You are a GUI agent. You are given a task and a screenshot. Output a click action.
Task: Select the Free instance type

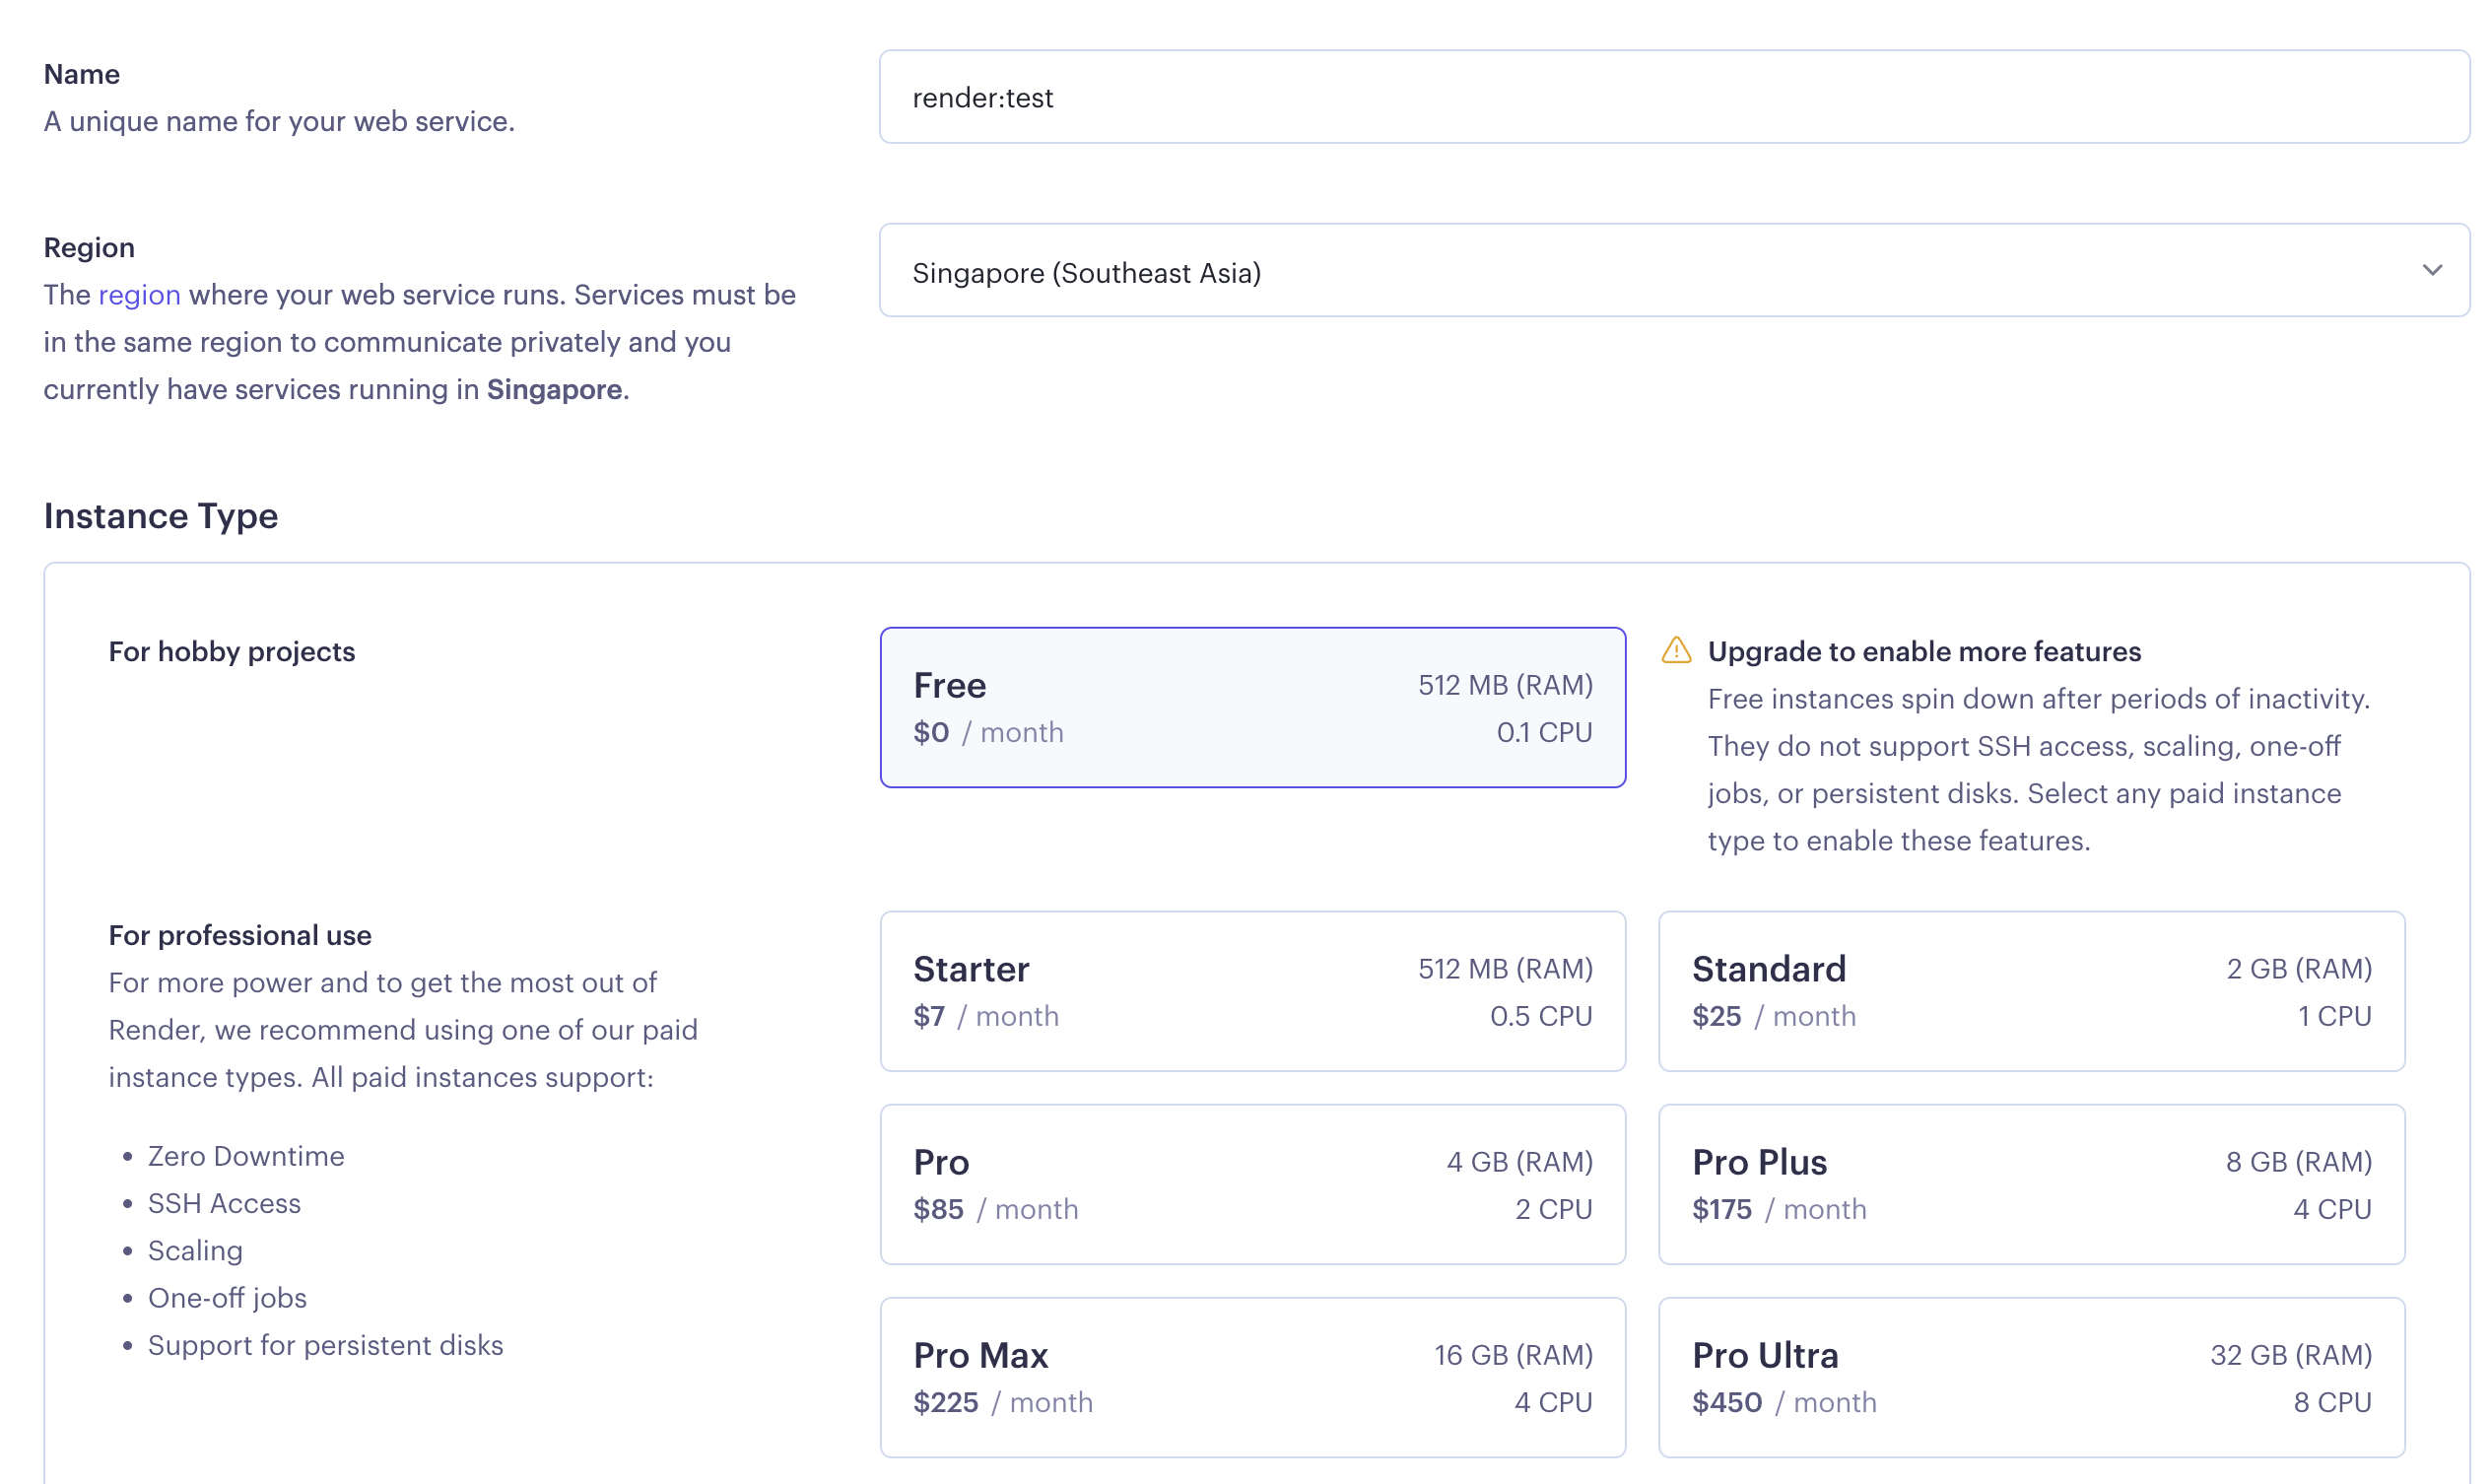pos(1252,708)
